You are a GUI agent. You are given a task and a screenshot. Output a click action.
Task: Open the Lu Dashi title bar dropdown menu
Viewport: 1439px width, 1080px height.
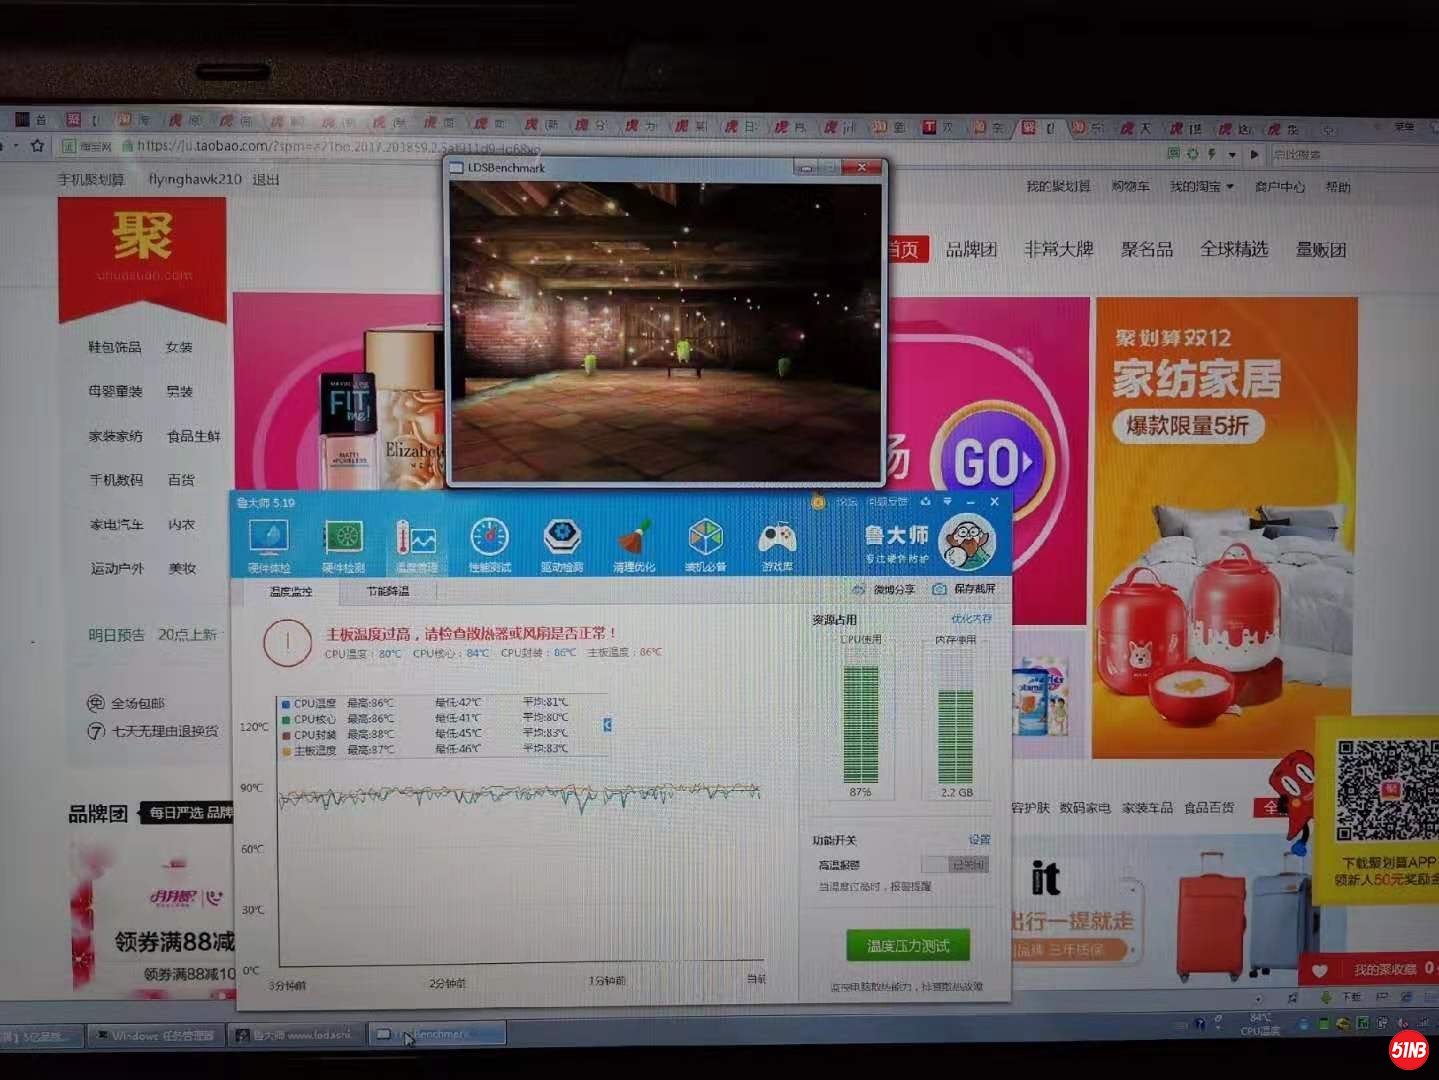947,502
